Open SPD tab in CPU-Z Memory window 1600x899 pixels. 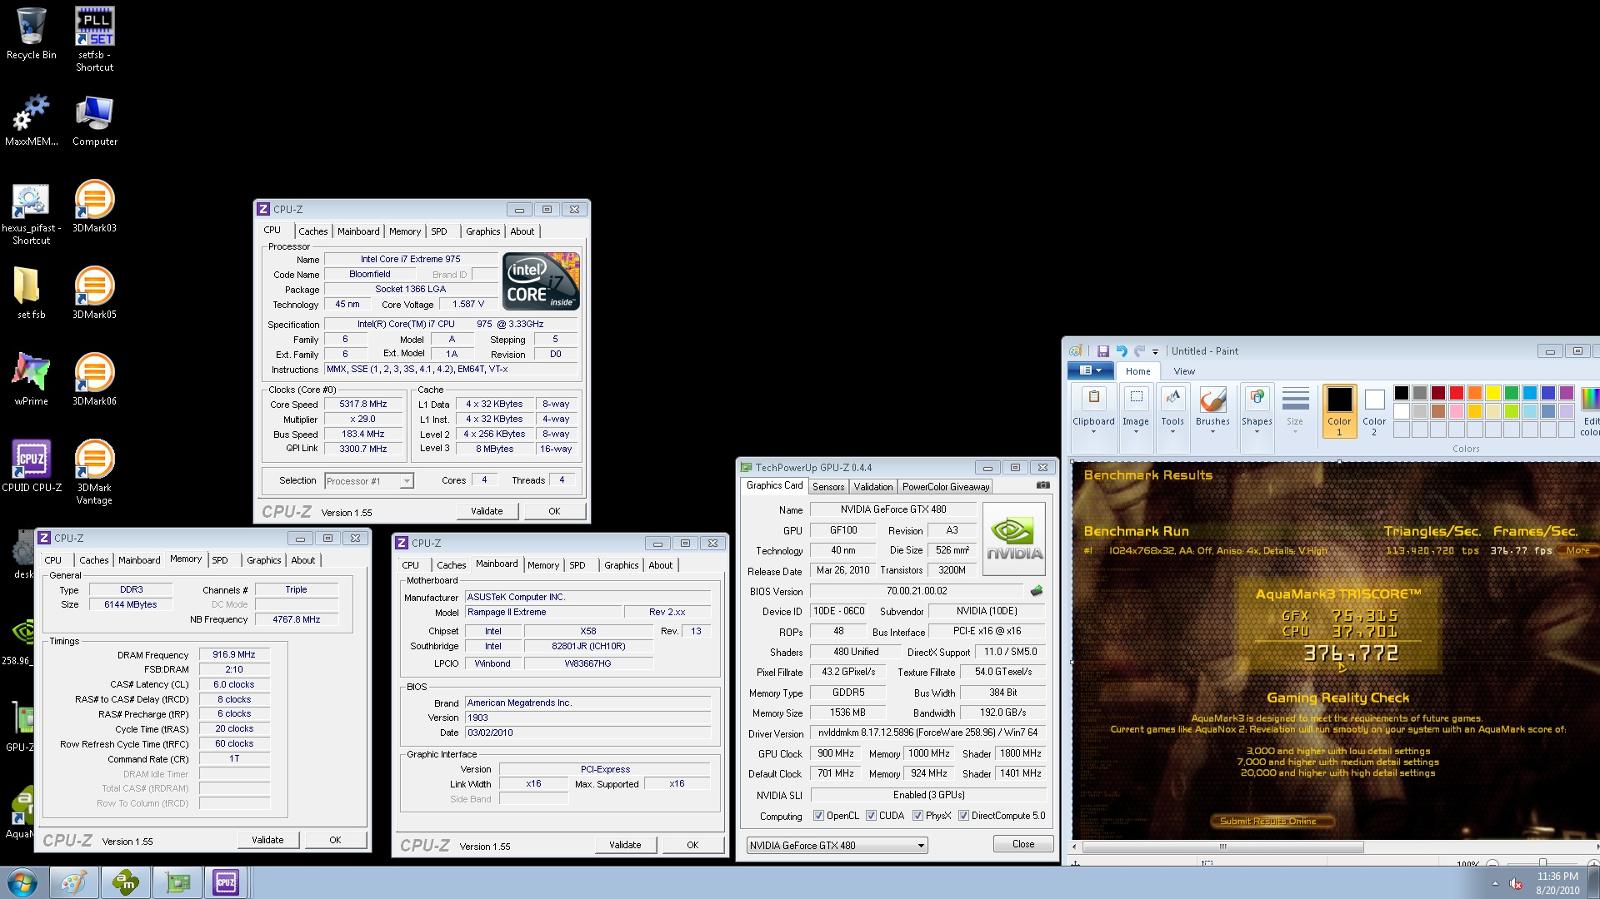220,560
